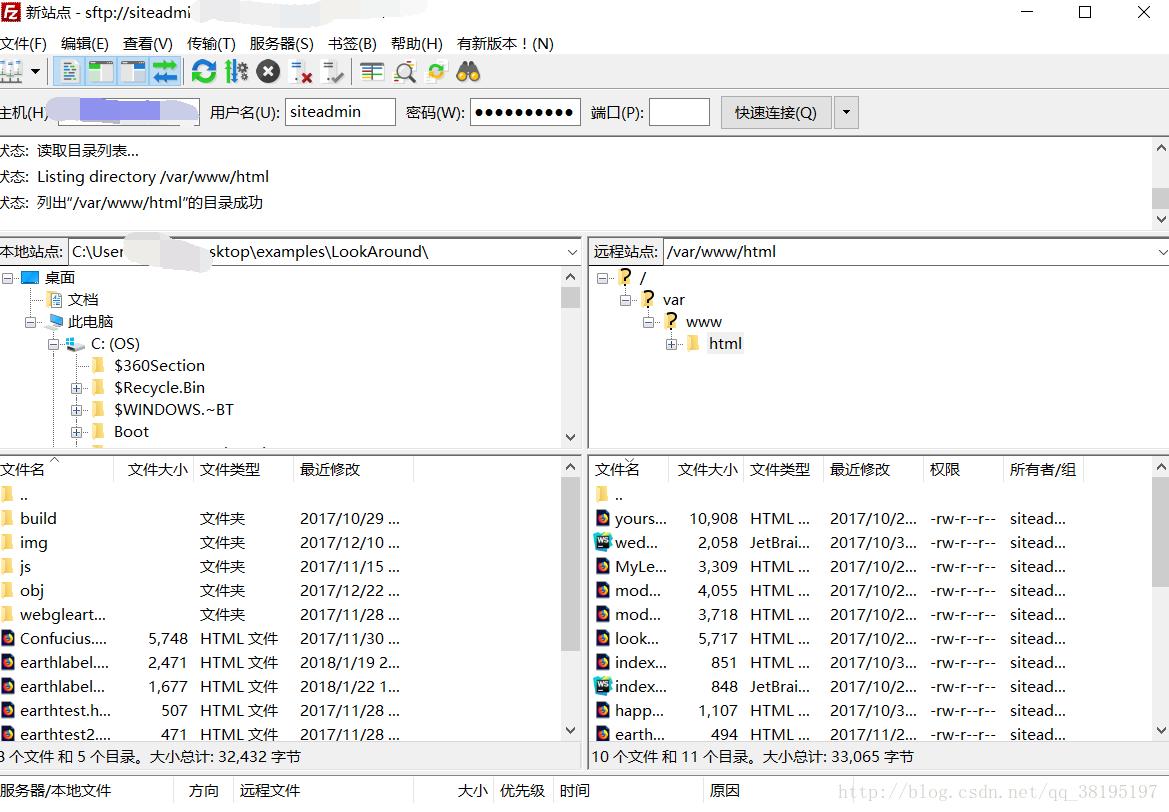Open the 有新版本！(N) menu
Image resolution: width=1169 pixels, height=812 pixels.
click(505, 44)
